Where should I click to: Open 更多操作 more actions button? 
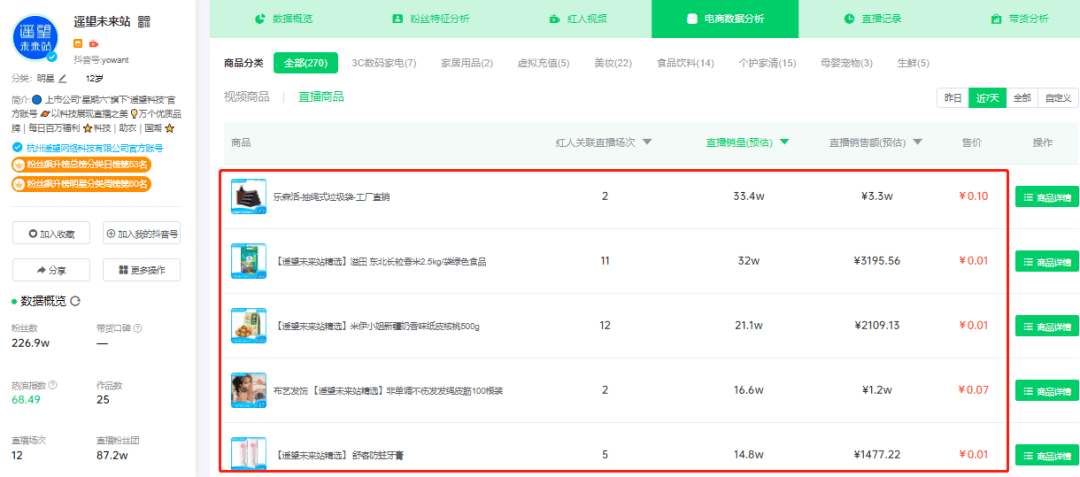point(142,270)
